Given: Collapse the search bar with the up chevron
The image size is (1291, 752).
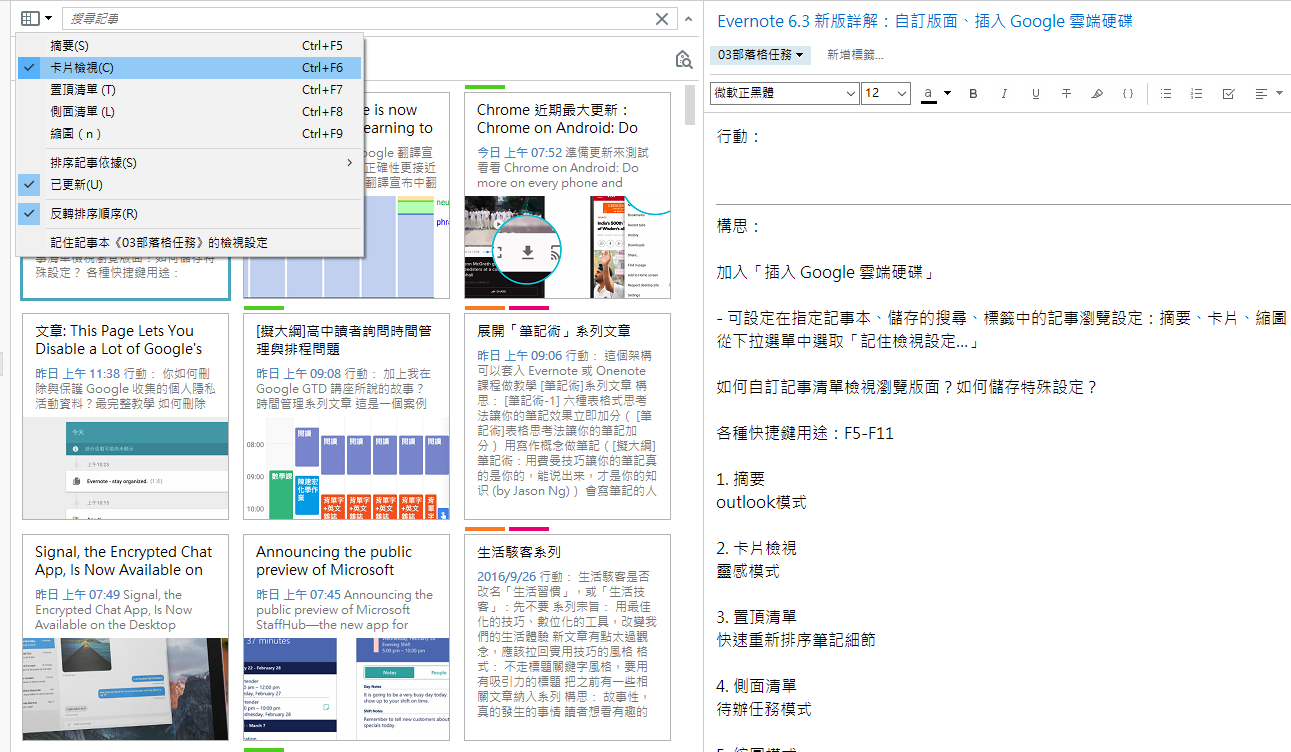Looking at the screenshot, I should click(688, 19).
